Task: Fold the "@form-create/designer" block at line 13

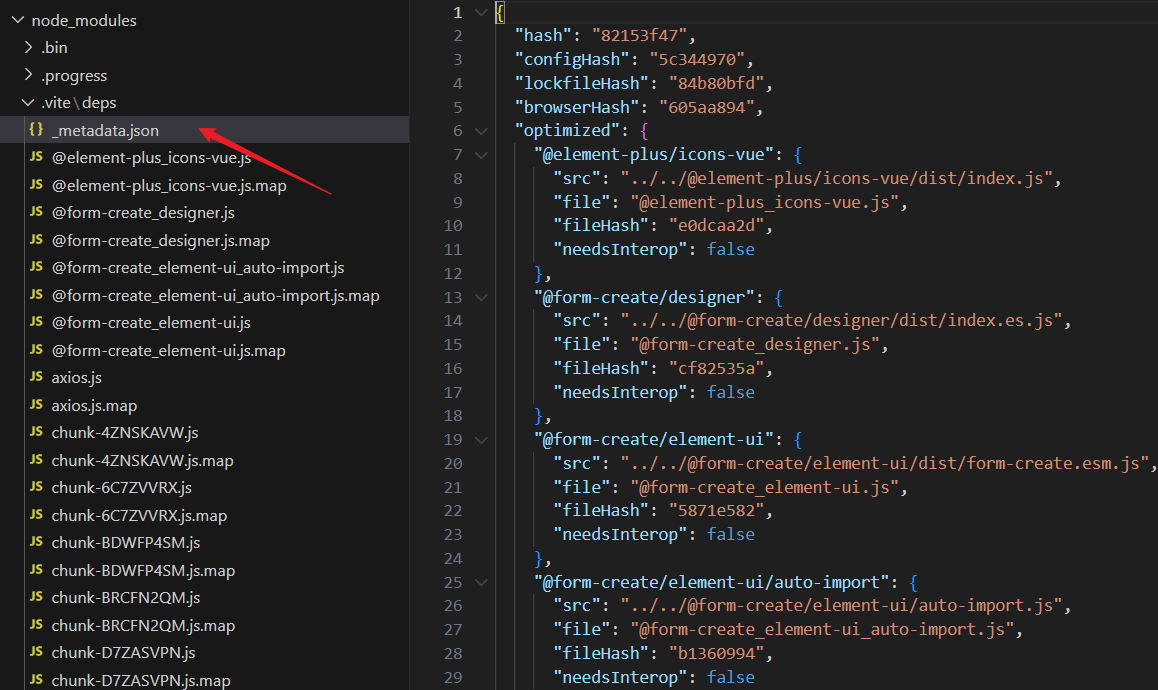Action: pos(482,297)
